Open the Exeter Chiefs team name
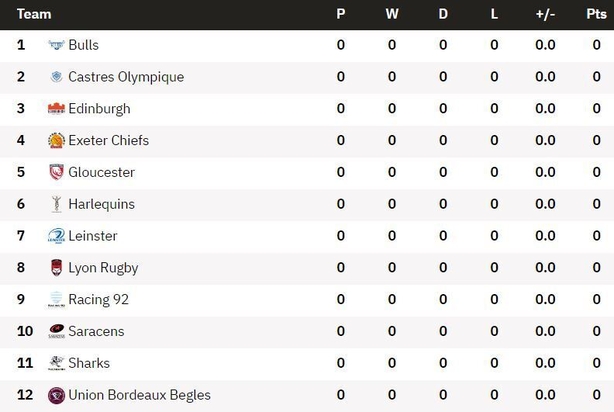Viewport: 614px width, 412px height. coord(109,140)
